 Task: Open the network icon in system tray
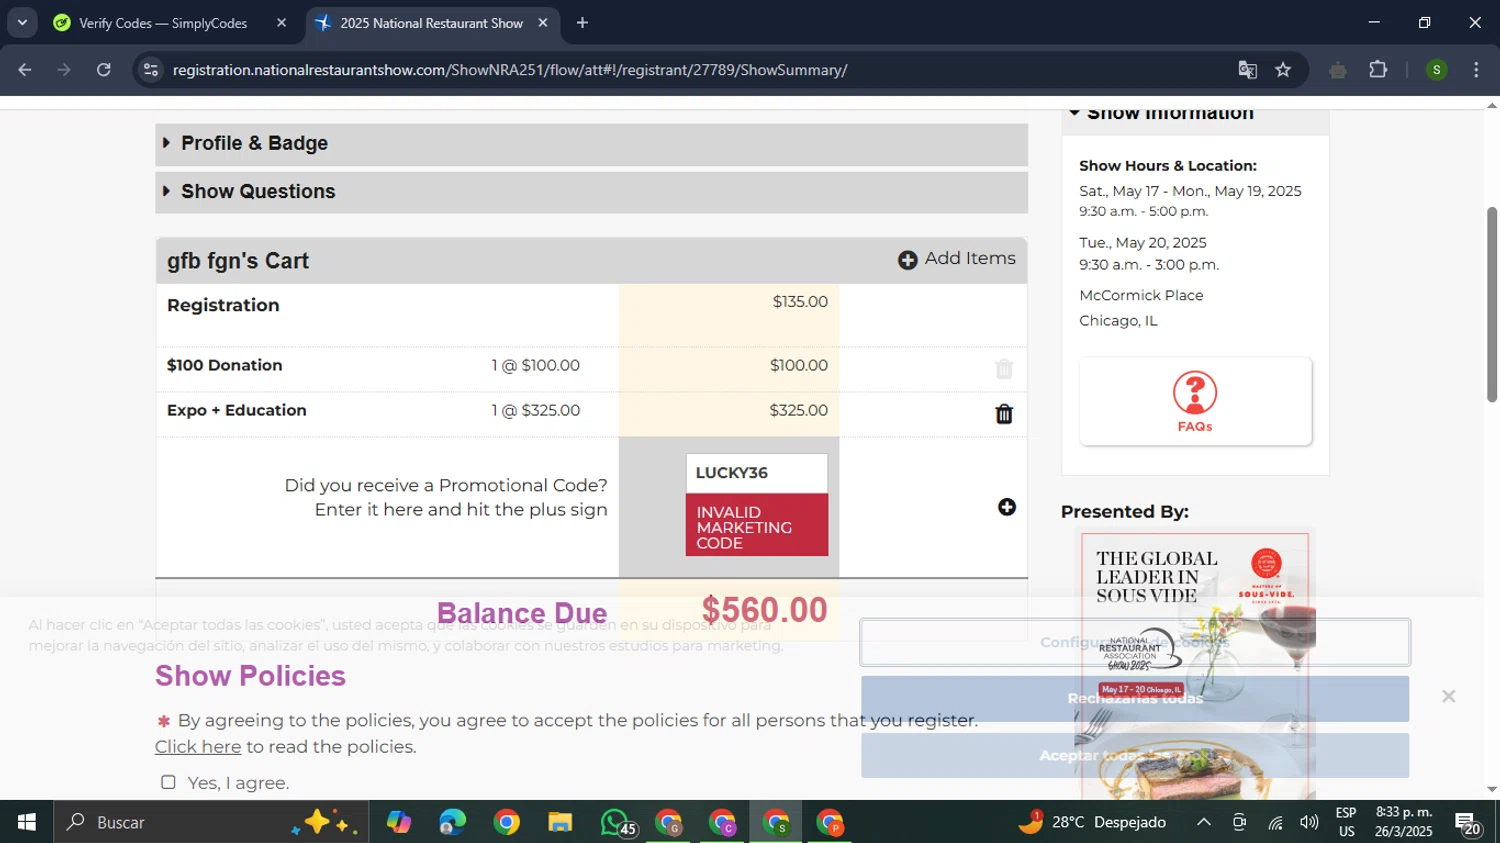[1275, 822]
